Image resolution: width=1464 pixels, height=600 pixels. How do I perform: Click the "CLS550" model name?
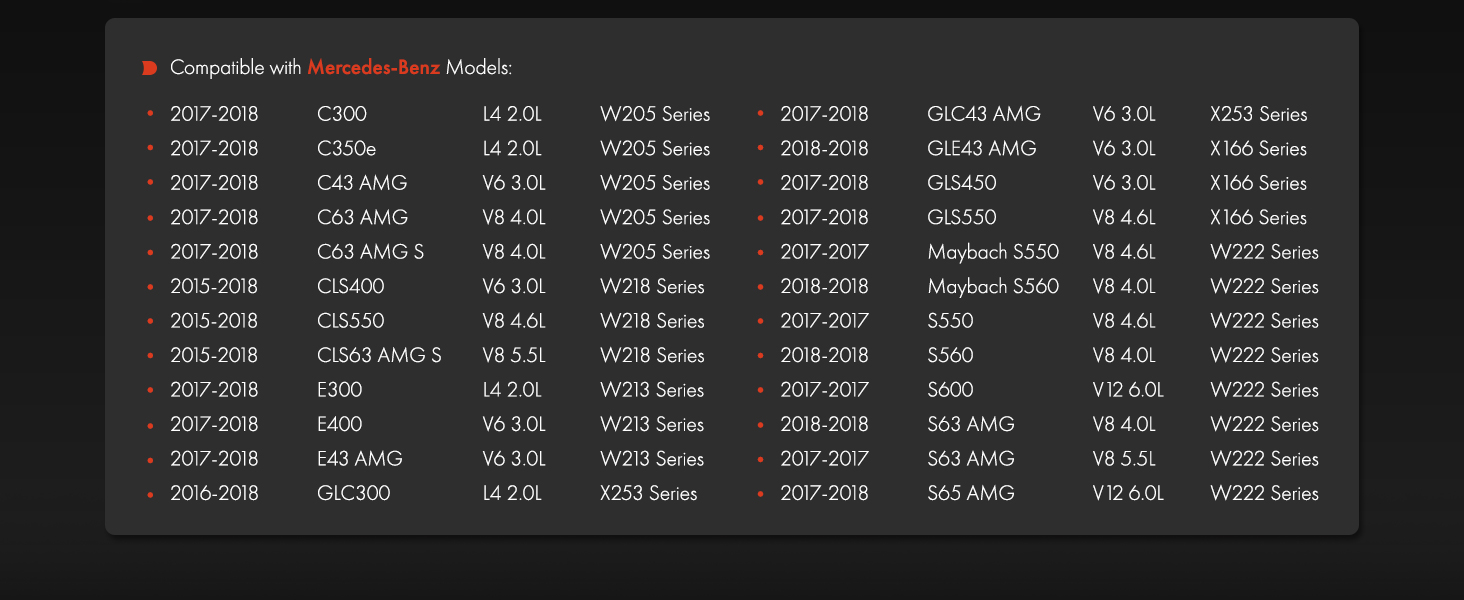[x=351, y=321]
